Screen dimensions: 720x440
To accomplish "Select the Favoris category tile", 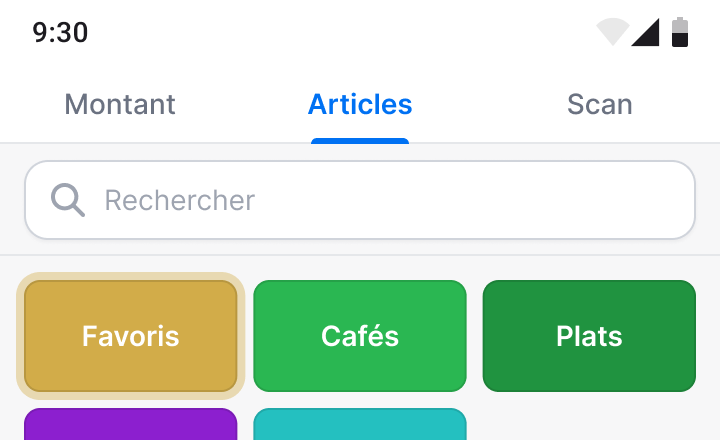I will pyautogui.click(x=130, y=336).
